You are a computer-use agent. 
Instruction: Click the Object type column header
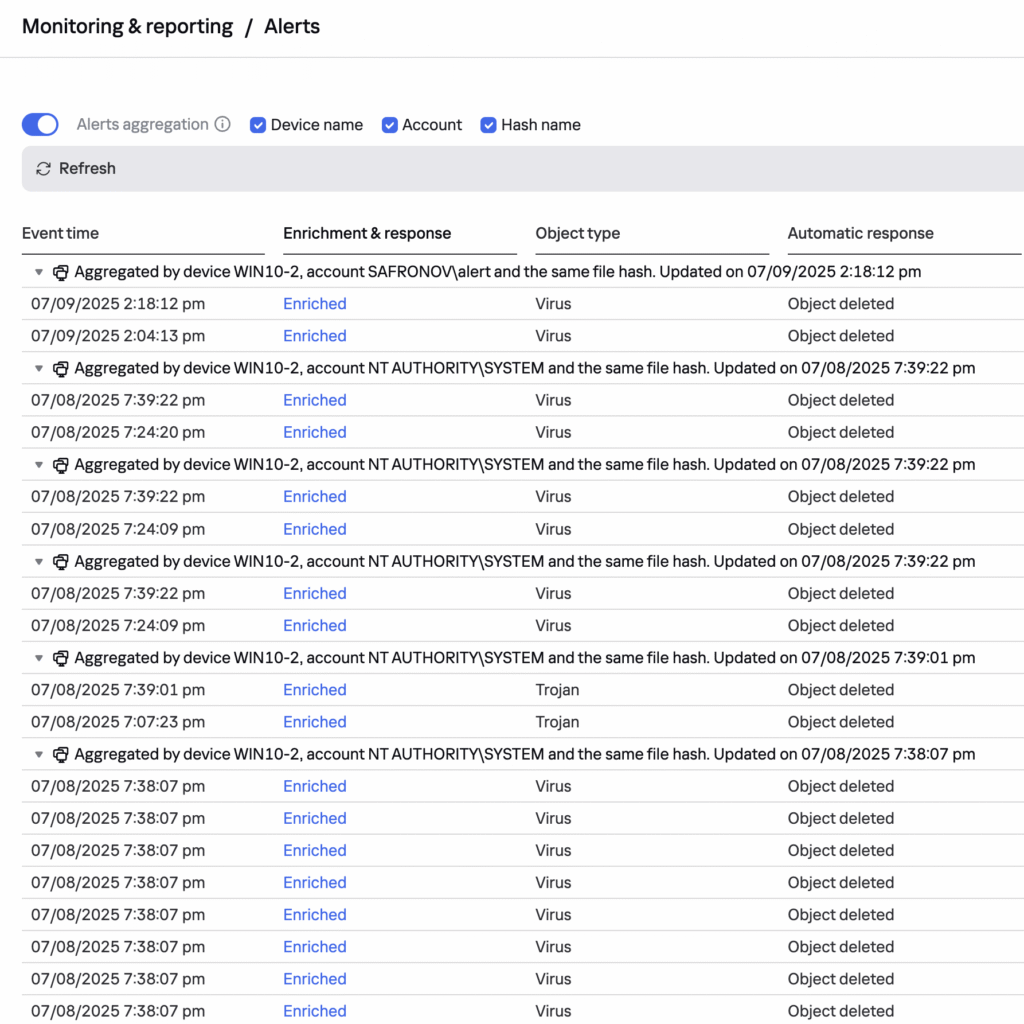(x=577, y=234)
